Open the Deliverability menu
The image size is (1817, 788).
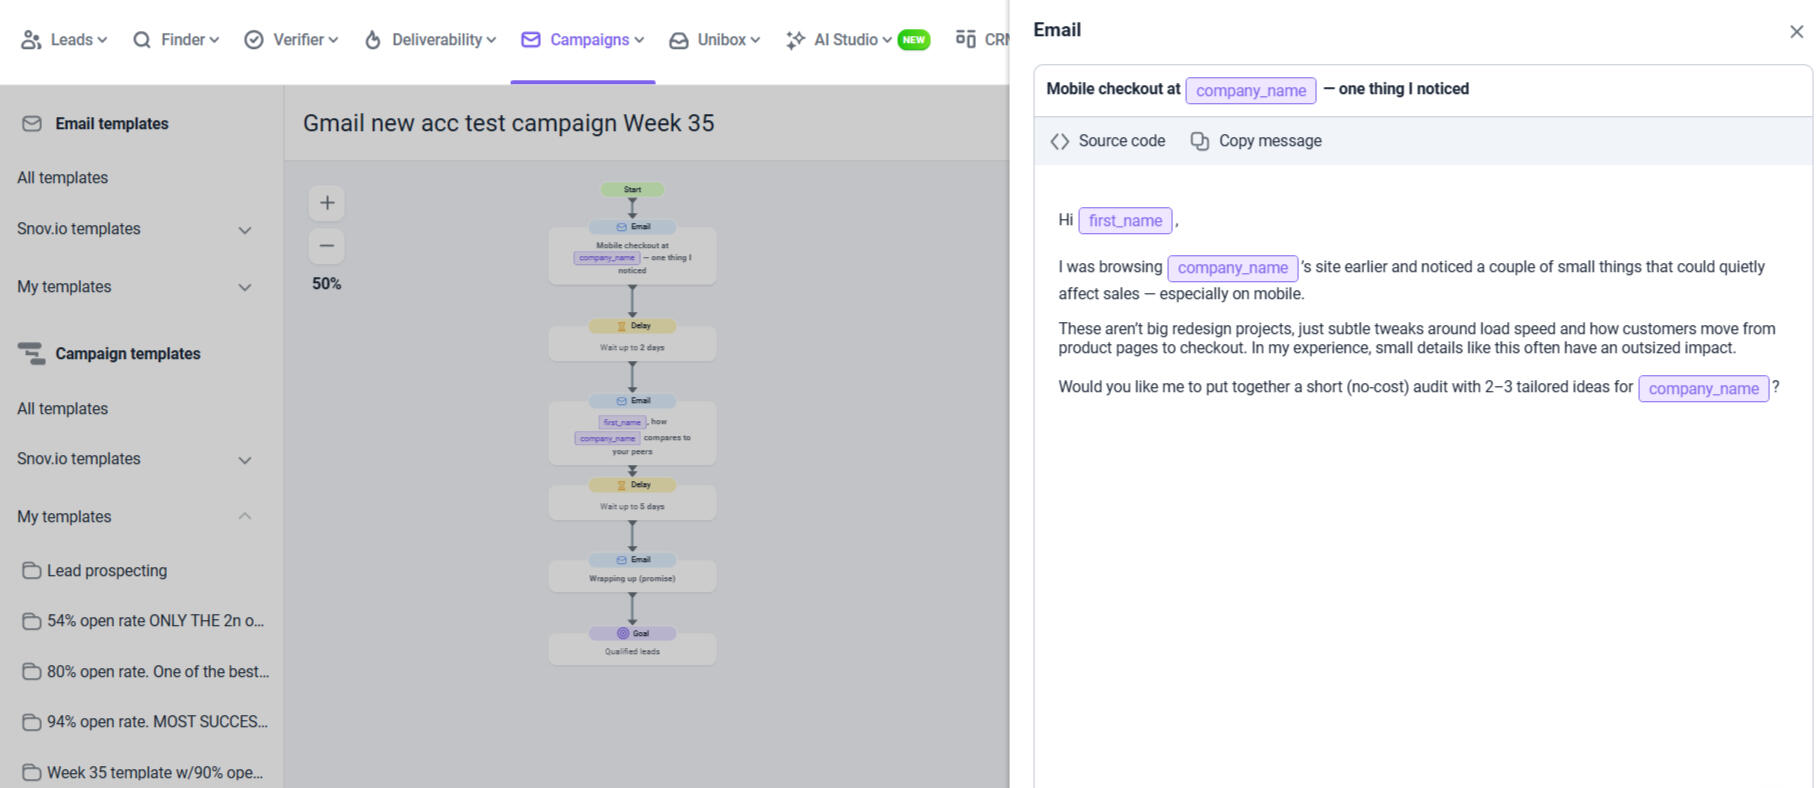pos(431,40)
